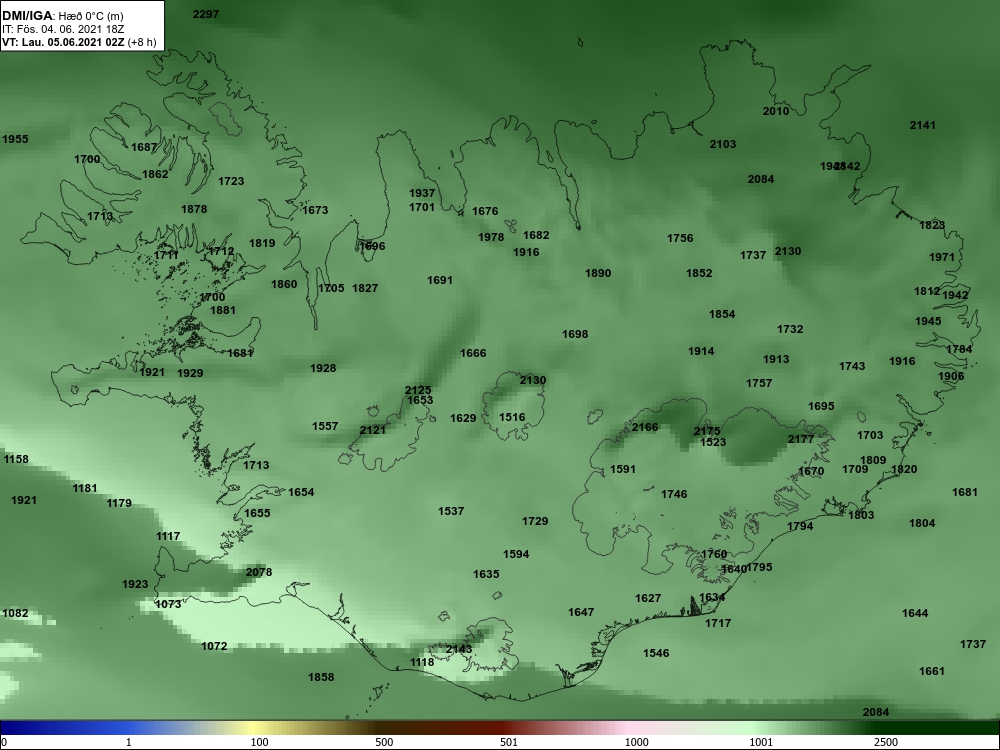Select the 2143 value on Mýrdalsjökull
Screen dimensions: 1000x750
(x=459, y=649)
